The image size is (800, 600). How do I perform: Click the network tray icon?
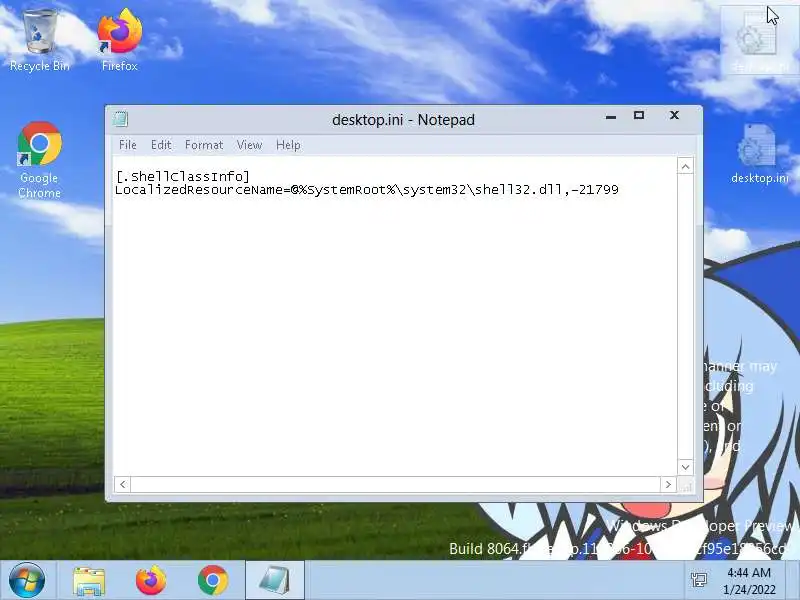698,580
